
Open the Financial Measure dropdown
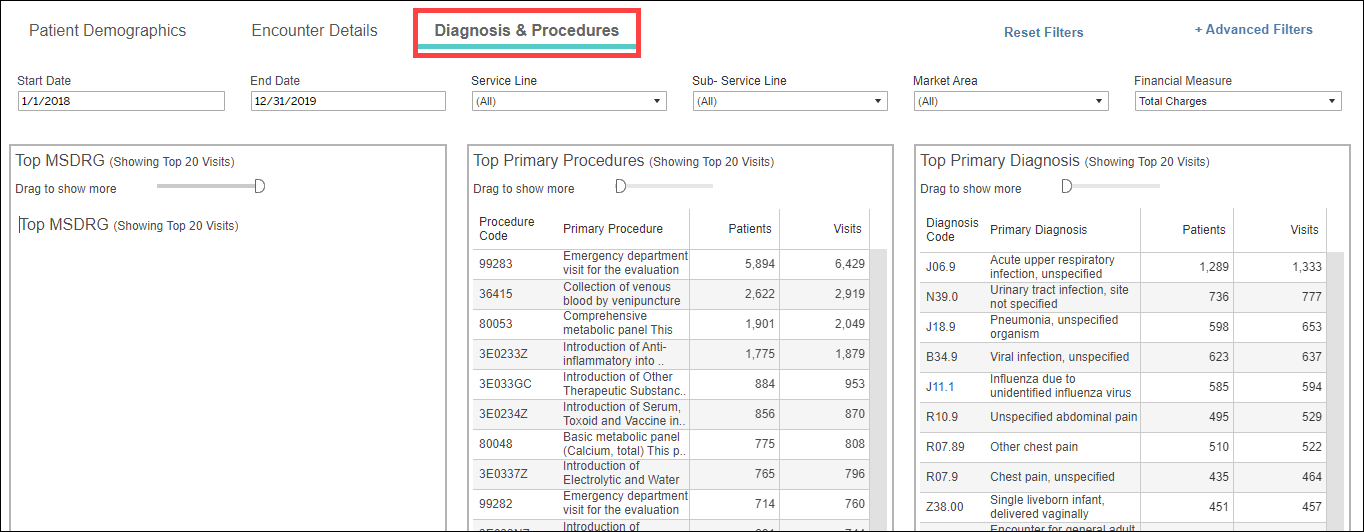1238,101
